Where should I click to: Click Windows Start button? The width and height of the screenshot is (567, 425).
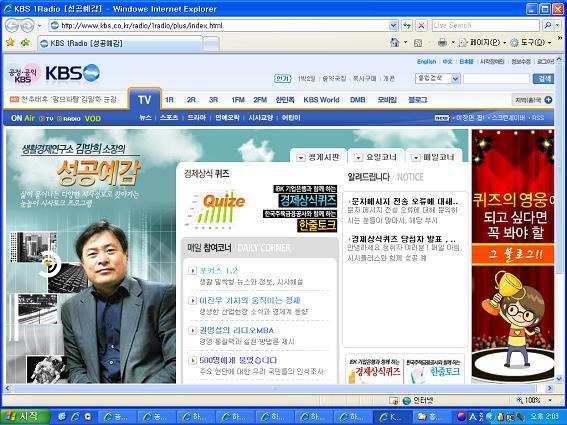pos(25,417)
